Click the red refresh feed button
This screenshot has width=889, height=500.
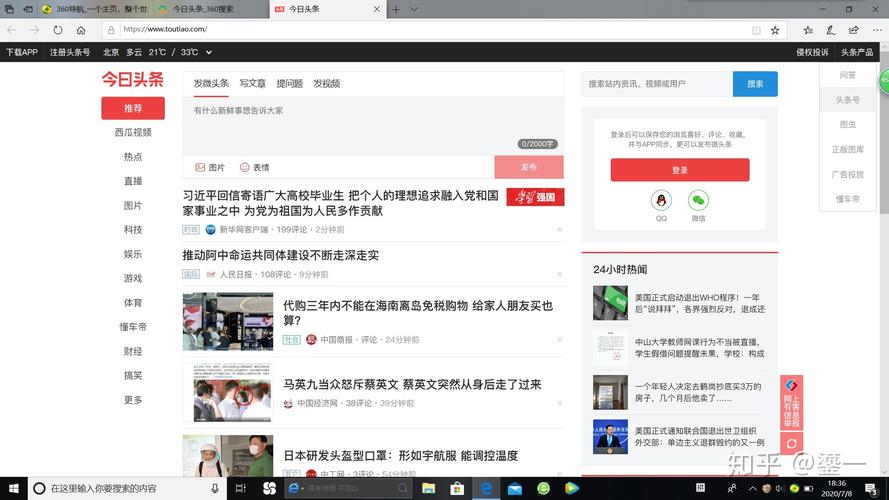pyautogui.click(x=791, y=443)
